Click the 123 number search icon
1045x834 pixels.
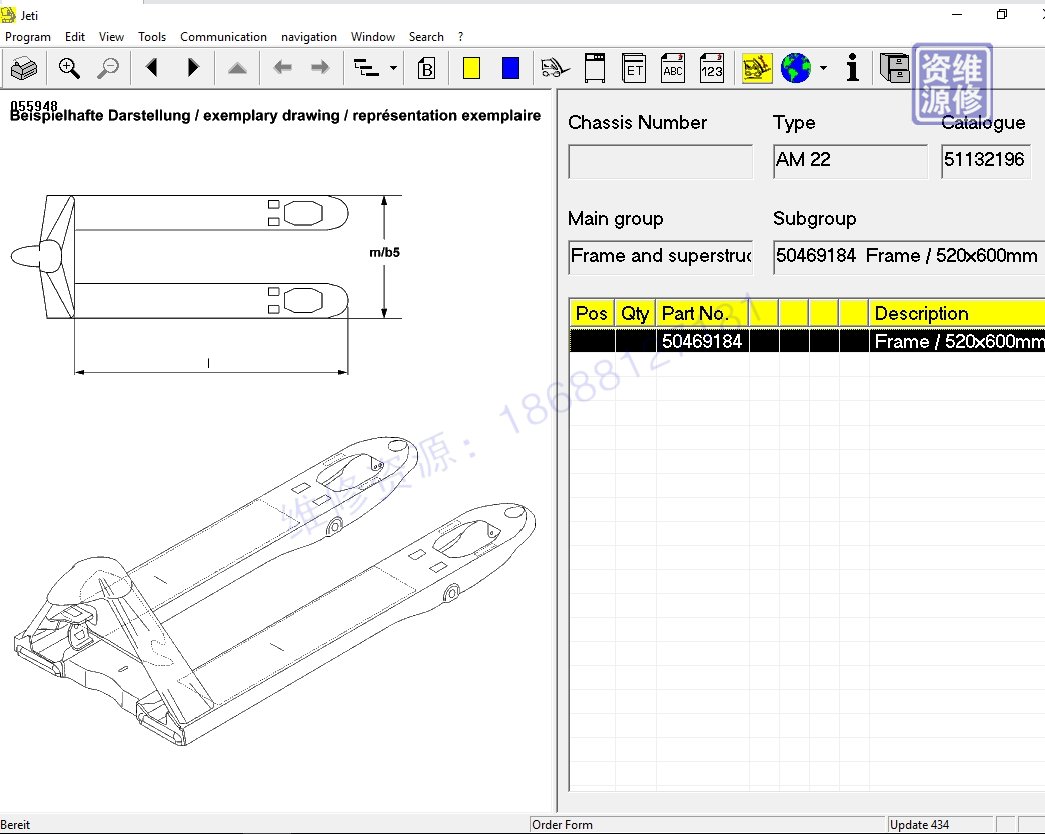(x=711, y=68)
